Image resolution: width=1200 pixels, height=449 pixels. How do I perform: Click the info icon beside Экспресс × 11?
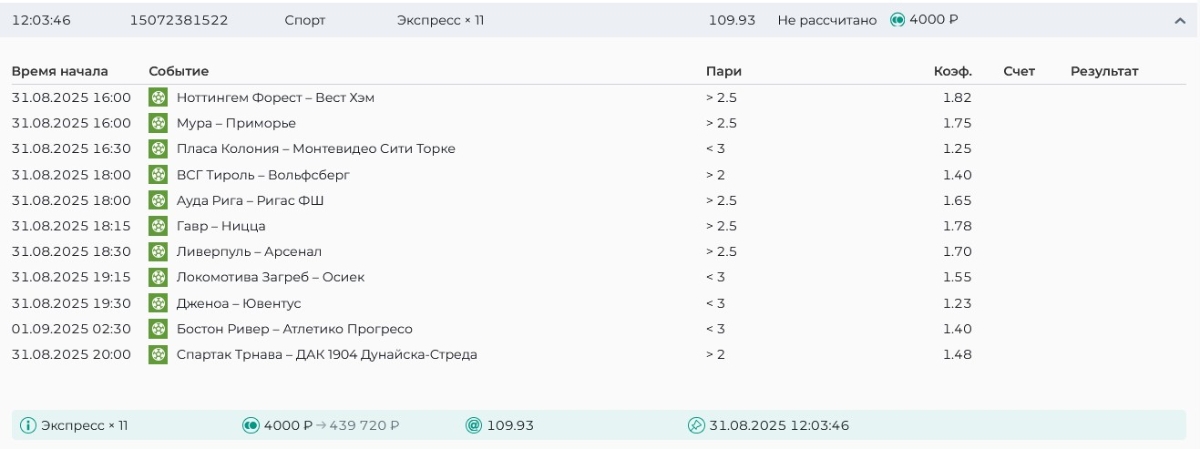click(x=28, y=426)
